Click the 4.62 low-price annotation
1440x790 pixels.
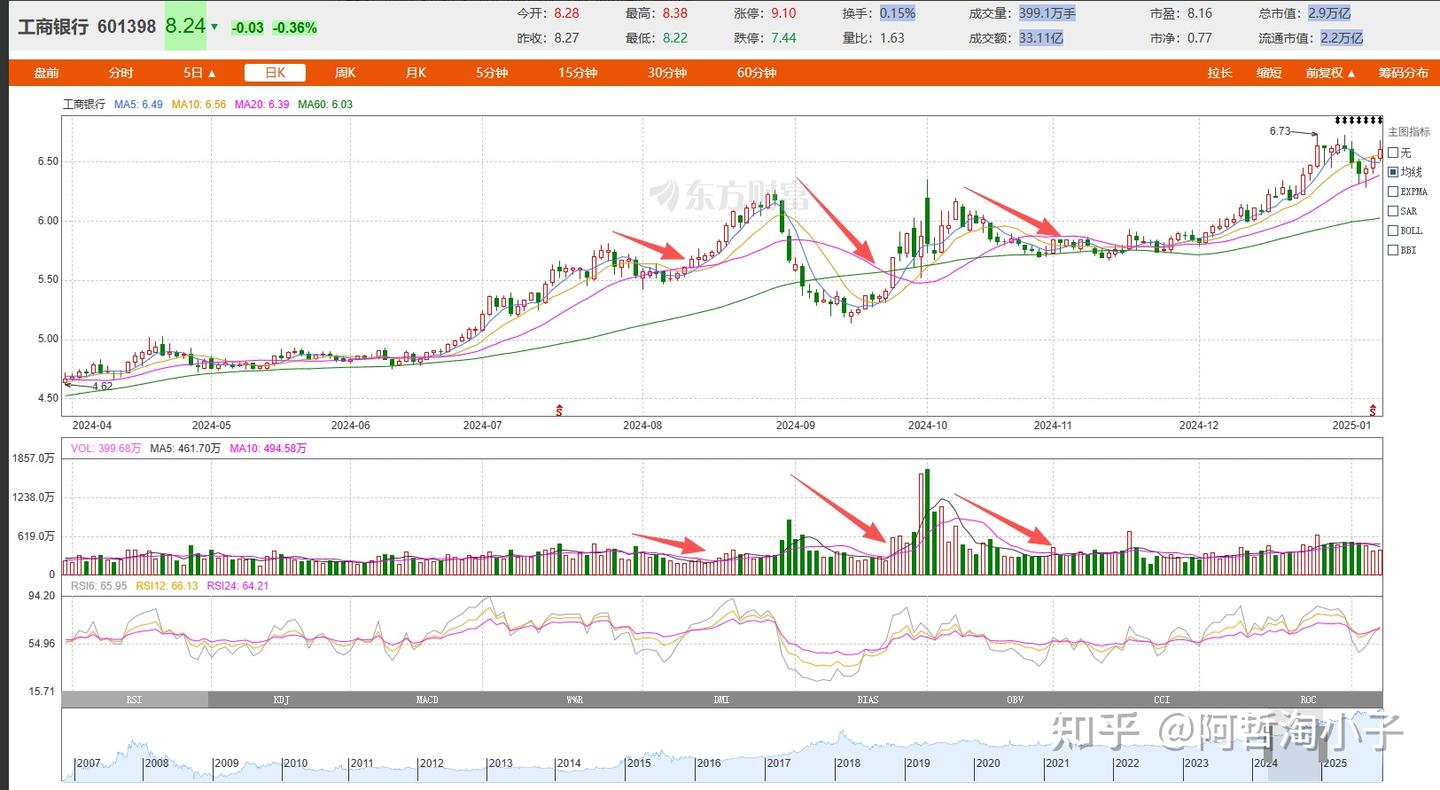102,385
